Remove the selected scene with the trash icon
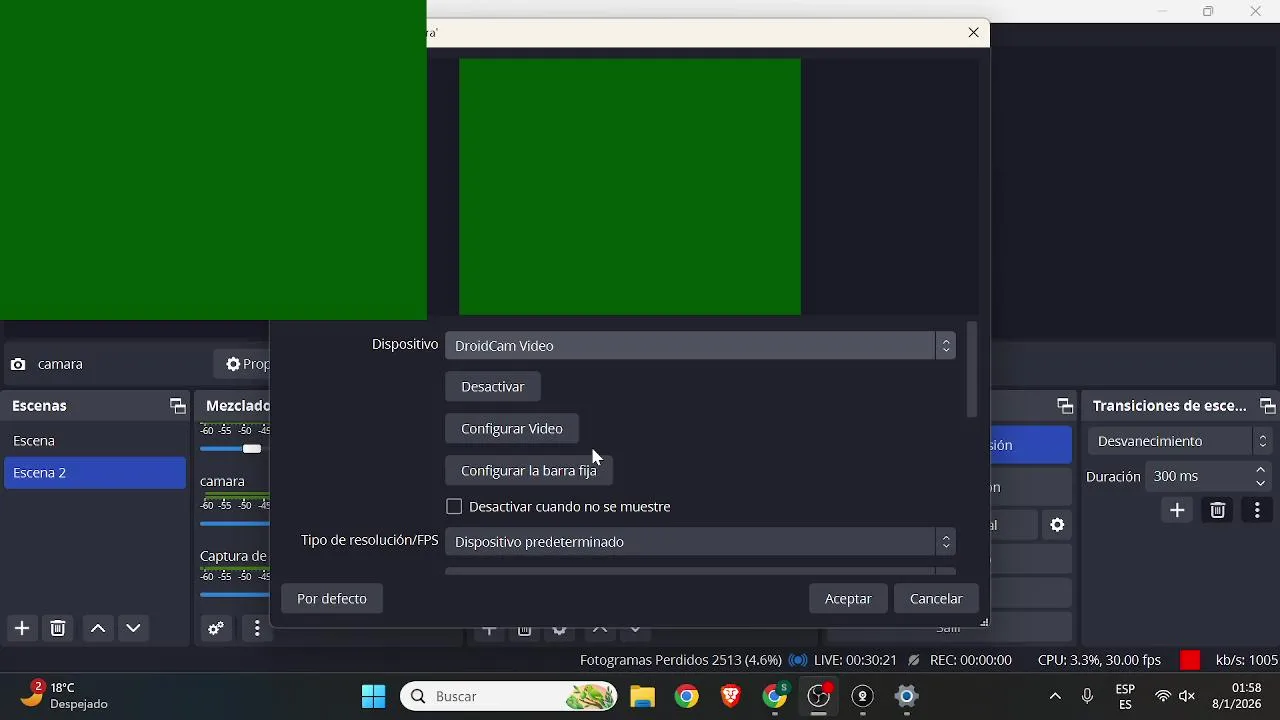Viewport: 1280px width, 720px height. (x=58, y=628)
